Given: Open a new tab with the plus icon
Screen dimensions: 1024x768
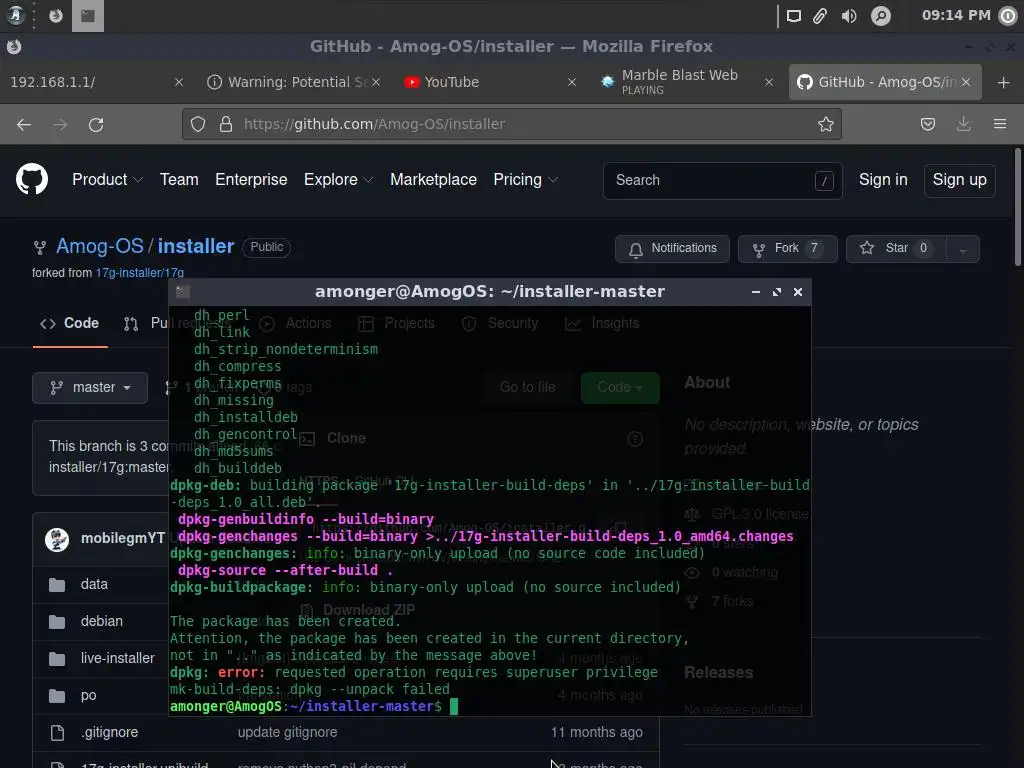Looking at the screenshot, I should [1004, 82].
